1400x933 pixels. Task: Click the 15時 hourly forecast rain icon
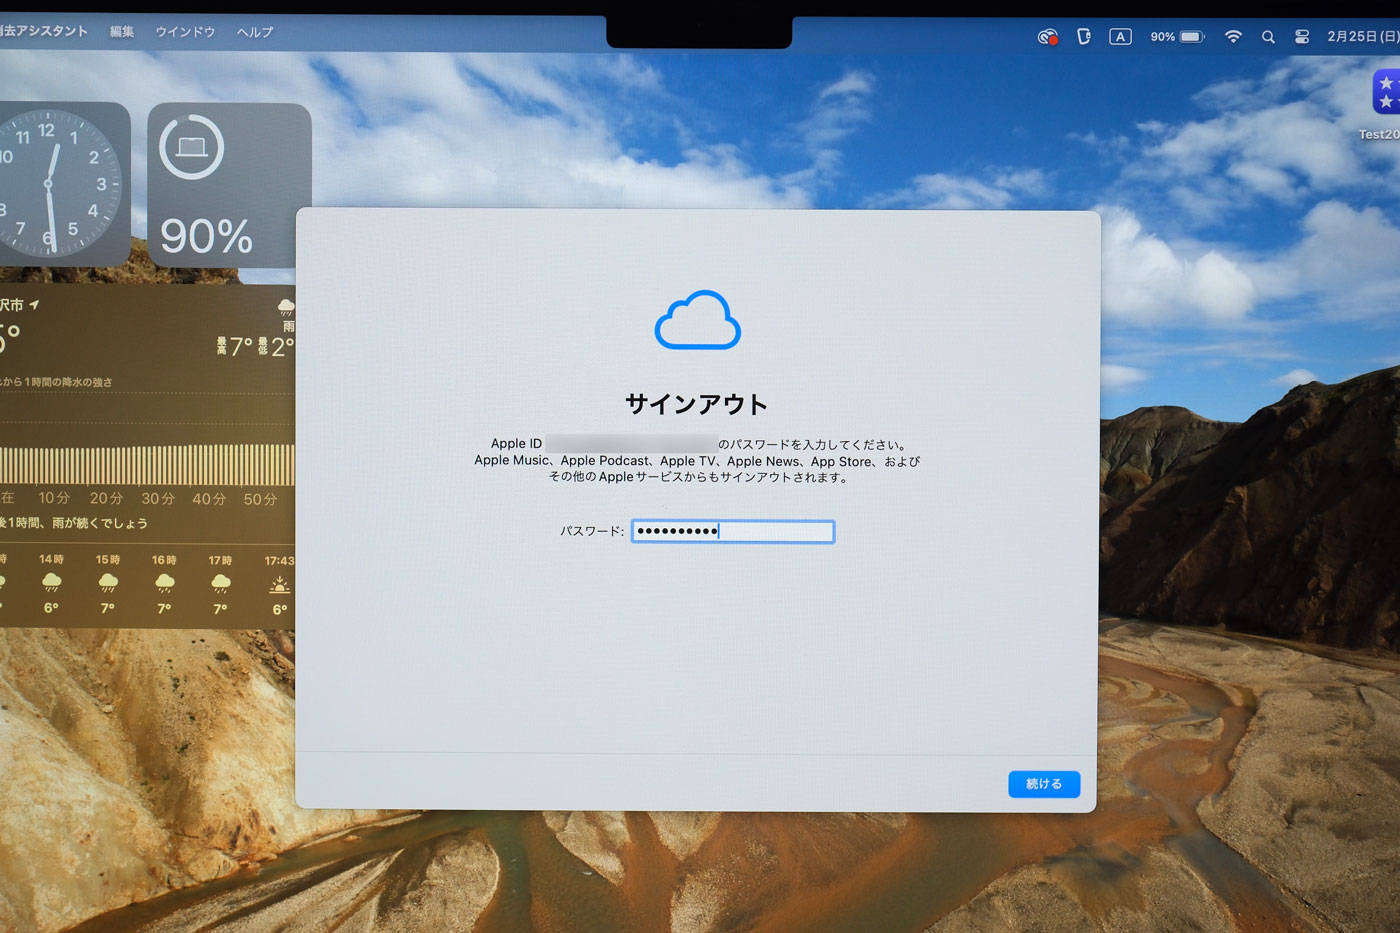click(x=108, y=583)
